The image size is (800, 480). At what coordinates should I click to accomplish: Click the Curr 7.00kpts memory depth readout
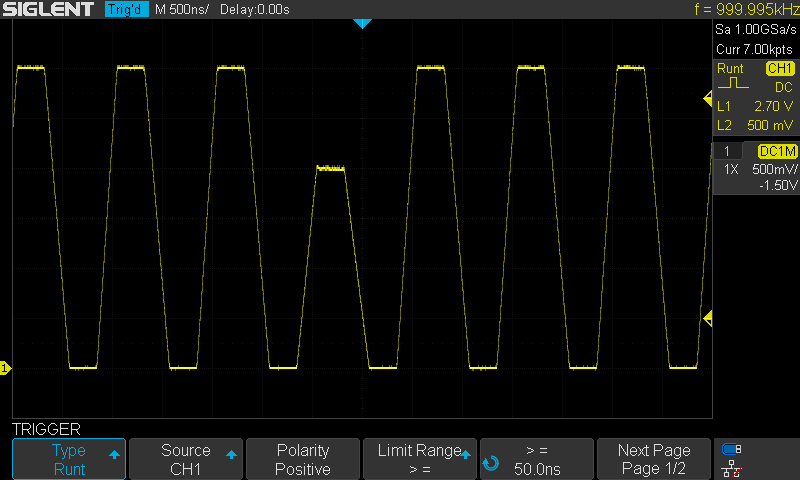point(754,49)
